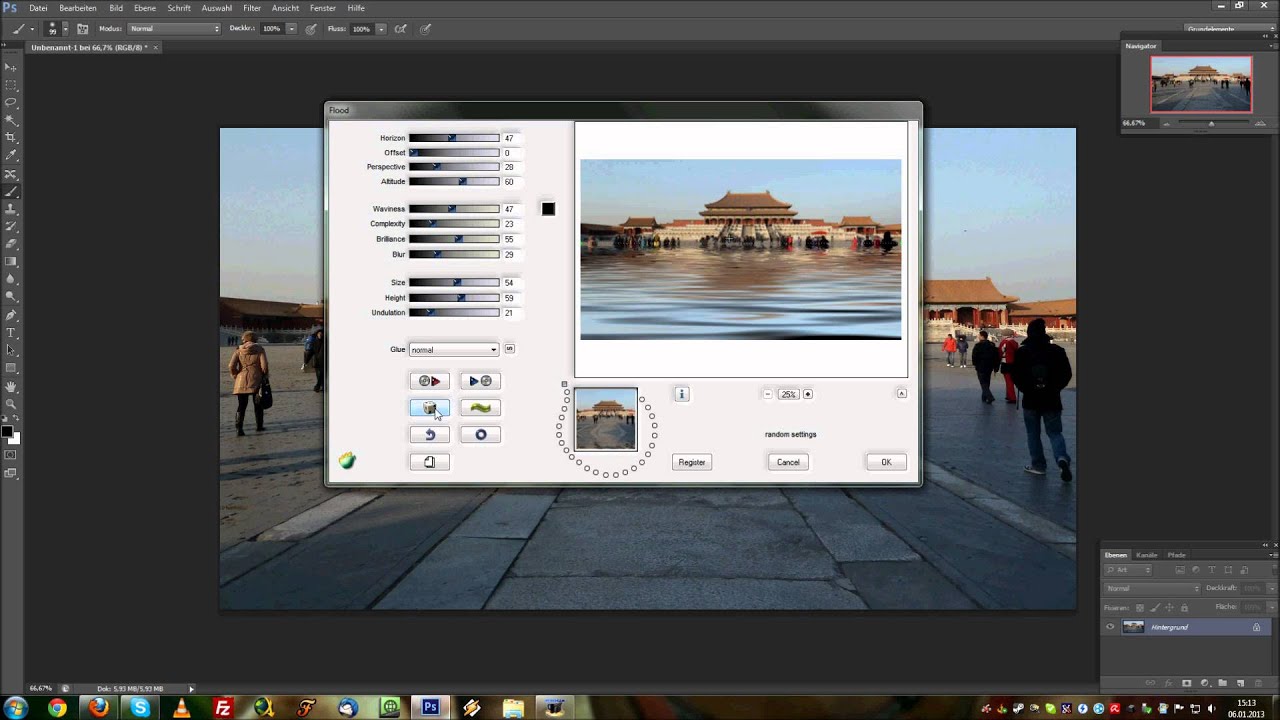1280x720 pixels.
Task: Select the Magic Wand tool
Action: click(x=11, y=120)
